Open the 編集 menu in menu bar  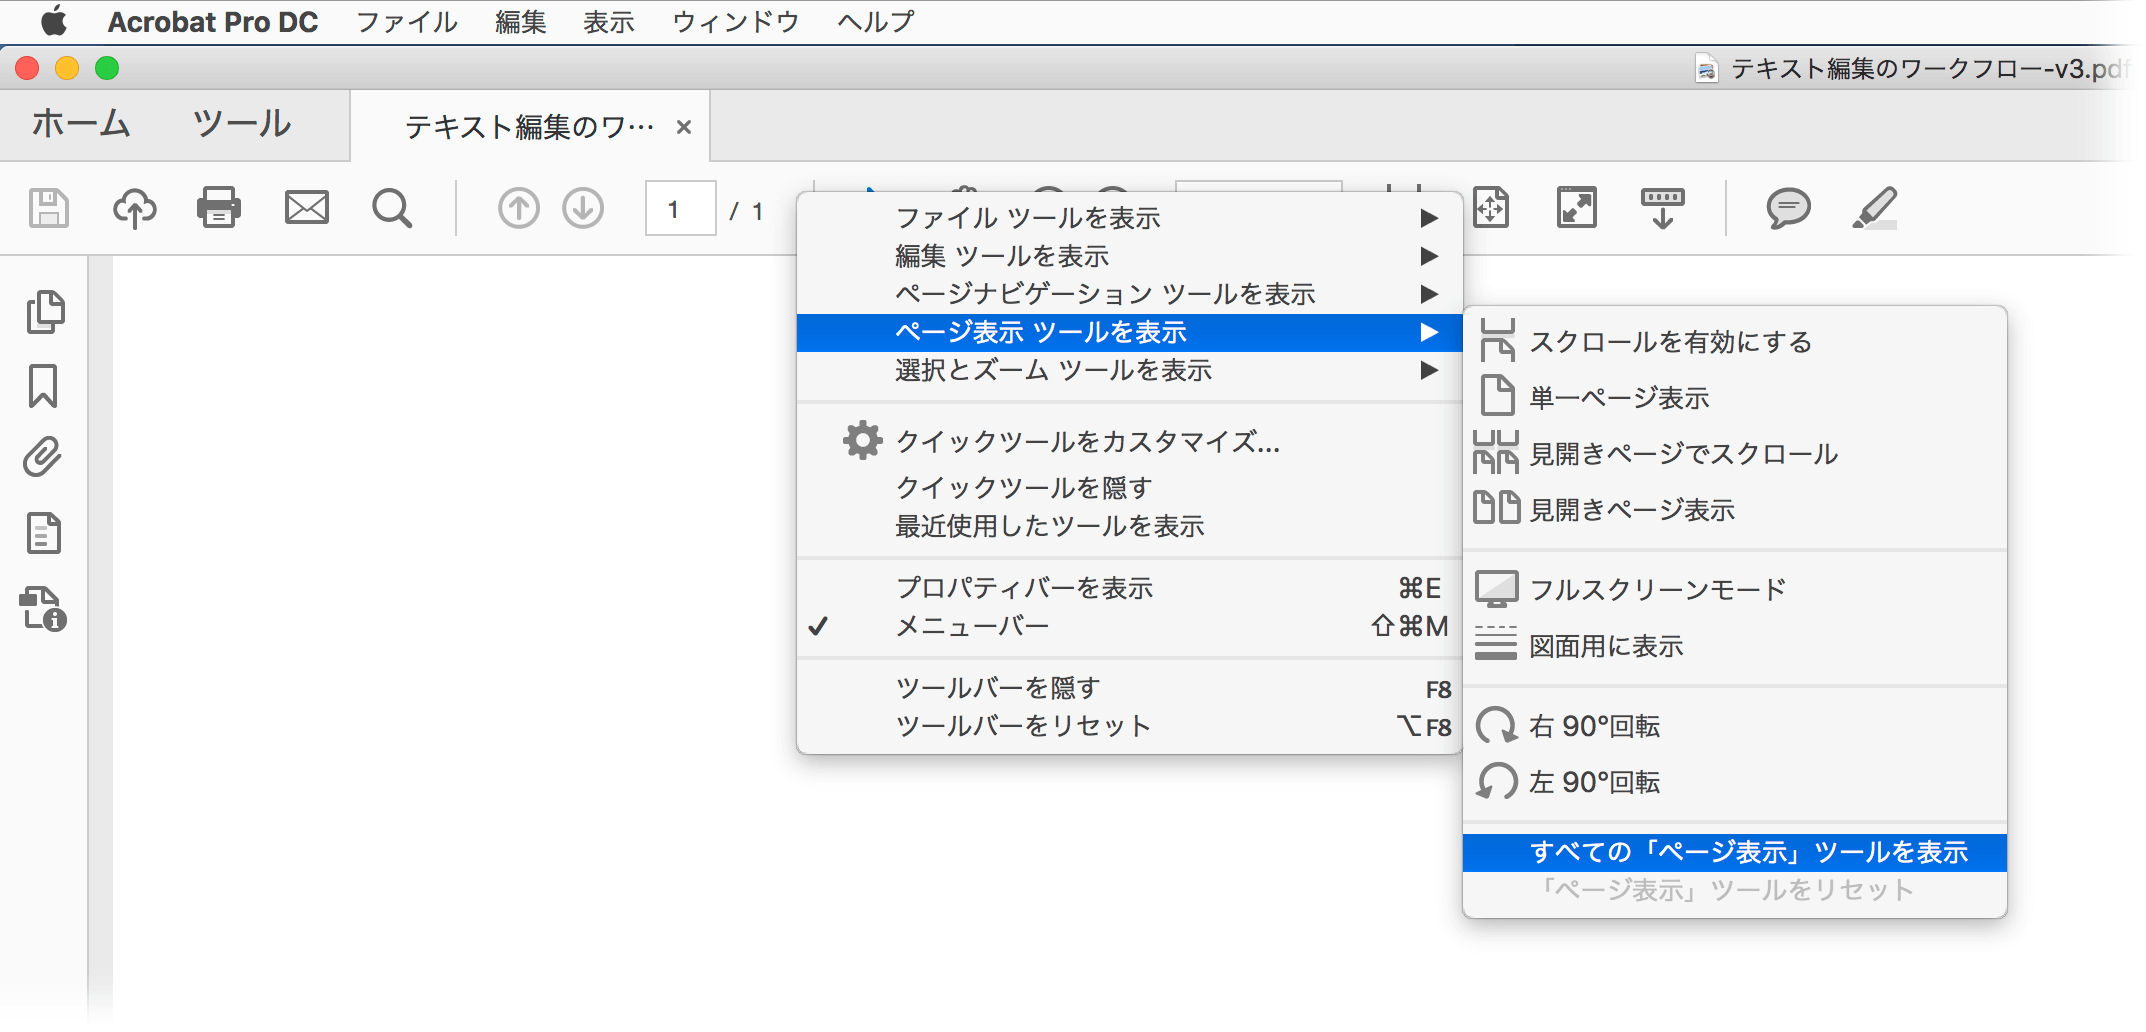521,21
